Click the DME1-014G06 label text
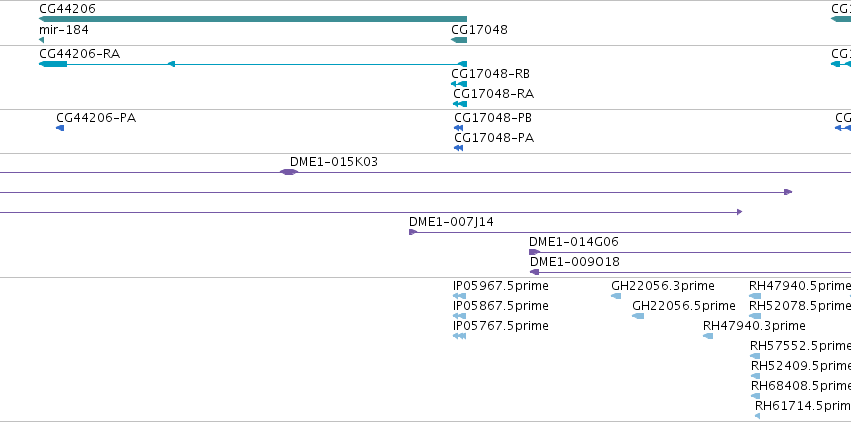The image size is (851, 422). click(x=574, y=242)
